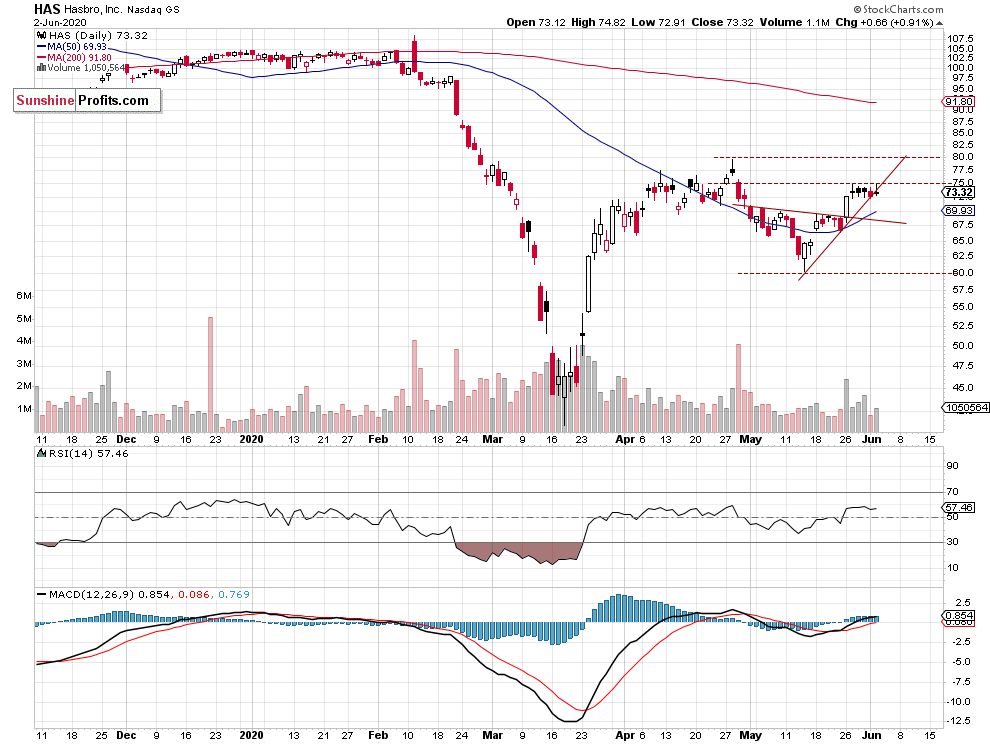The image size is (990, 744).
Task: Click the 30 level label on RSI axis
Action: [953, 542]
